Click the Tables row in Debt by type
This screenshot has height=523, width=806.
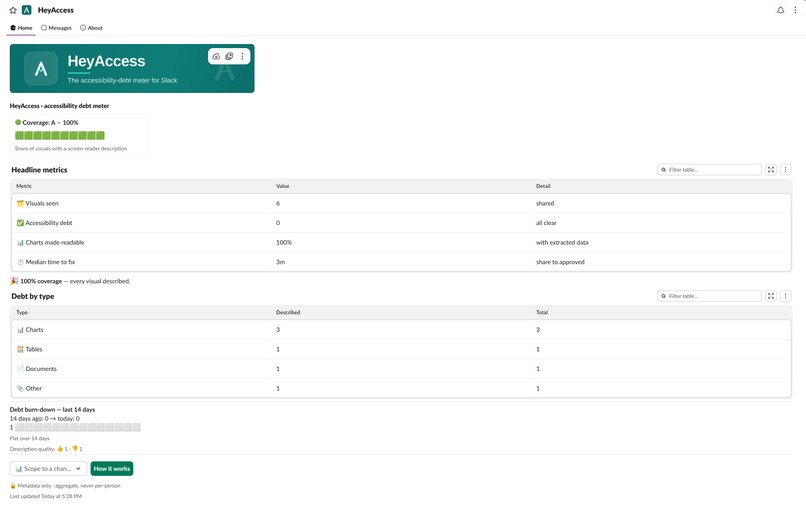pos(401,350)
